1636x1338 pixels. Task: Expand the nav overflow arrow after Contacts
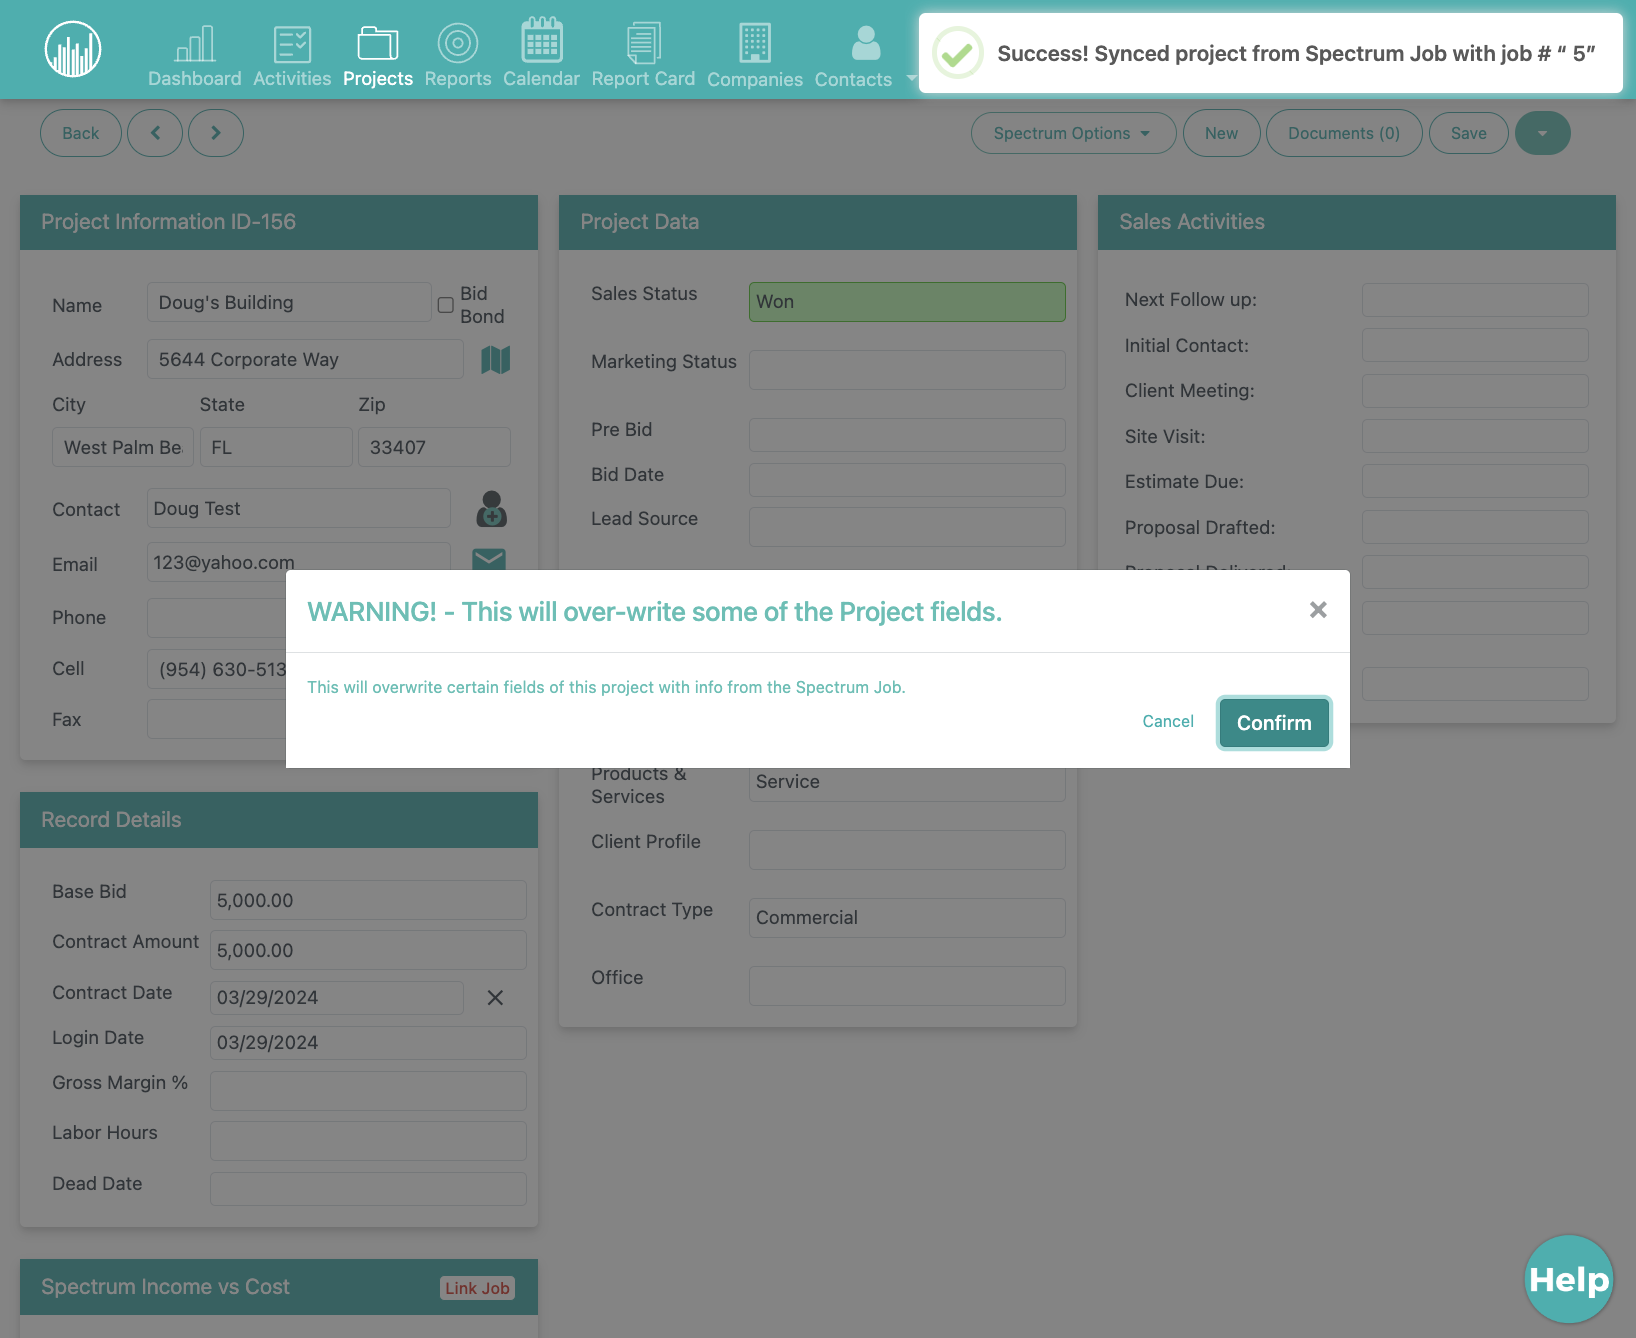[x=911, y=78]
